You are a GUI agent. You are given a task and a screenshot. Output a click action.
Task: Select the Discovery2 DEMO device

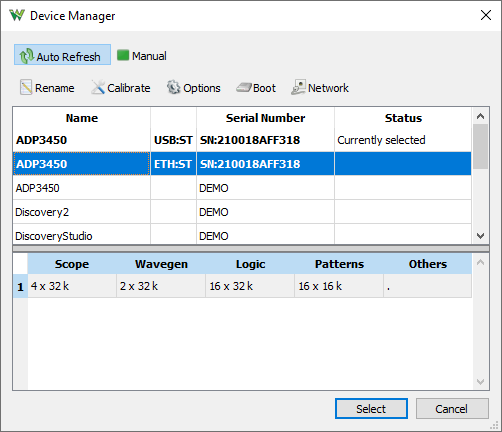pos(242,212)
